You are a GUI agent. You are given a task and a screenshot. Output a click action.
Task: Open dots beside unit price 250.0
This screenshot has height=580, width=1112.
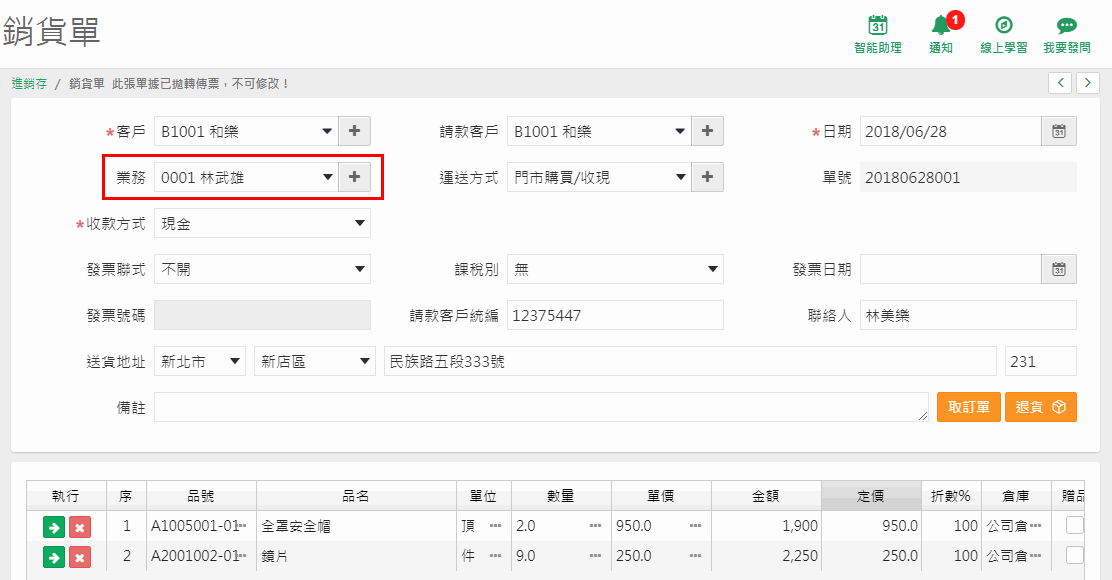695,556
